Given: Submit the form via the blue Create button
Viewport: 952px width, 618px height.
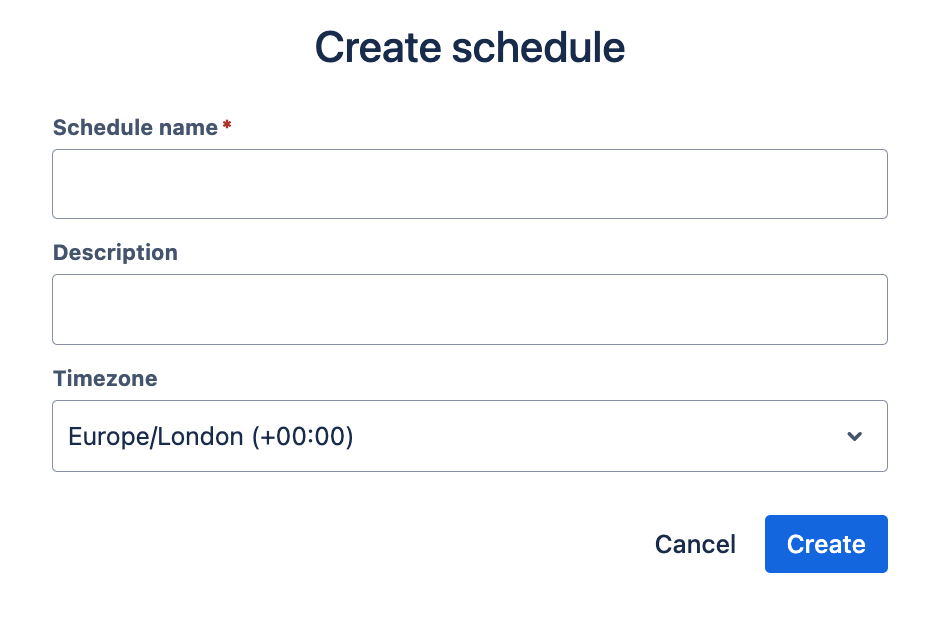Looking at the screenshot, I should click(826, 544).
